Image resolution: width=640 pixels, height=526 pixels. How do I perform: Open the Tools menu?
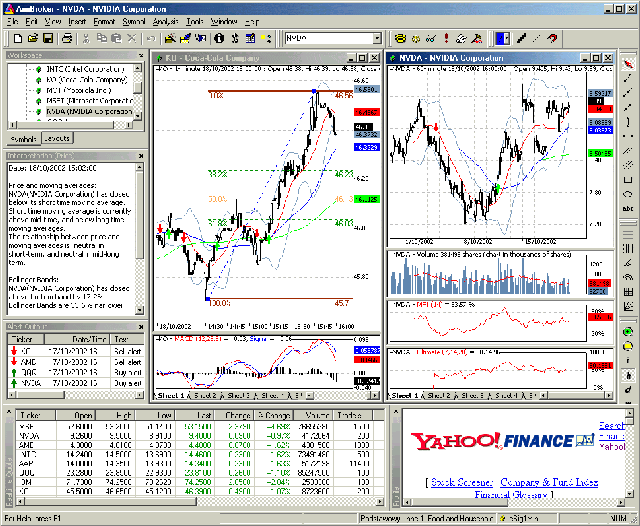coord(195,21)
